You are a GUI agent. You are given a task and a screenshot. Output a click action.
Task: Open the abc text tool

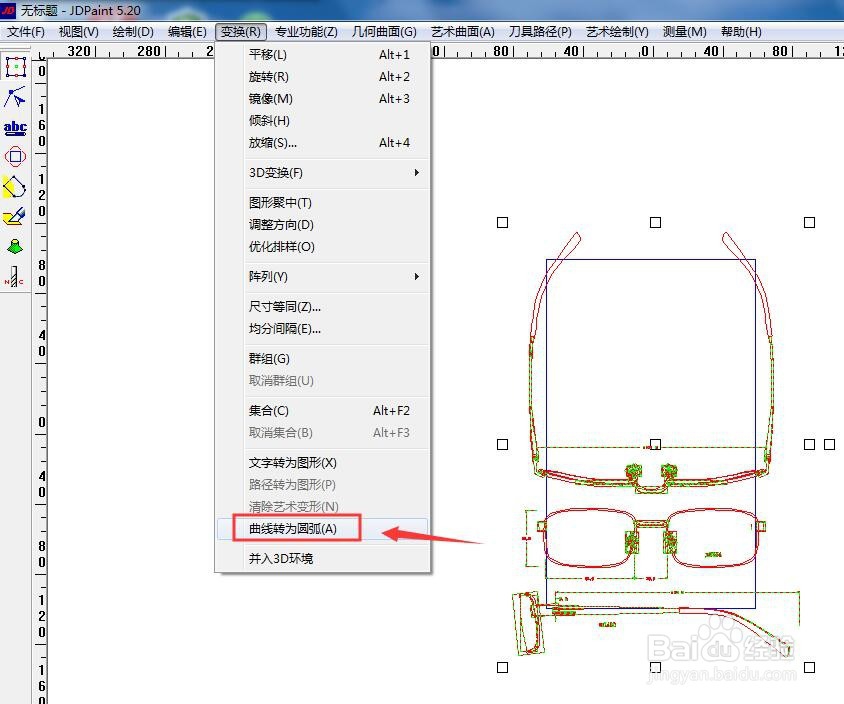(x=14, y=126)
